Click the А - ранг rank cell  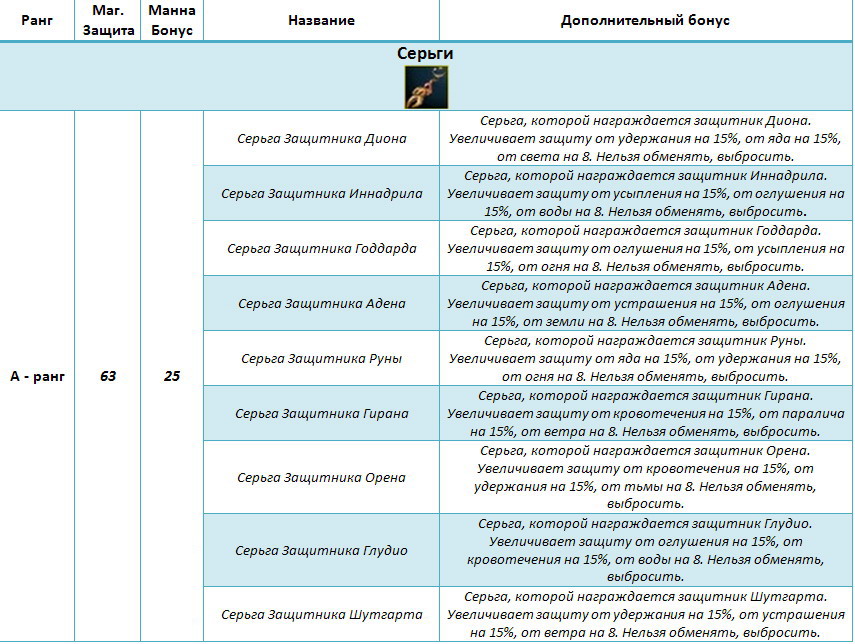37,376
